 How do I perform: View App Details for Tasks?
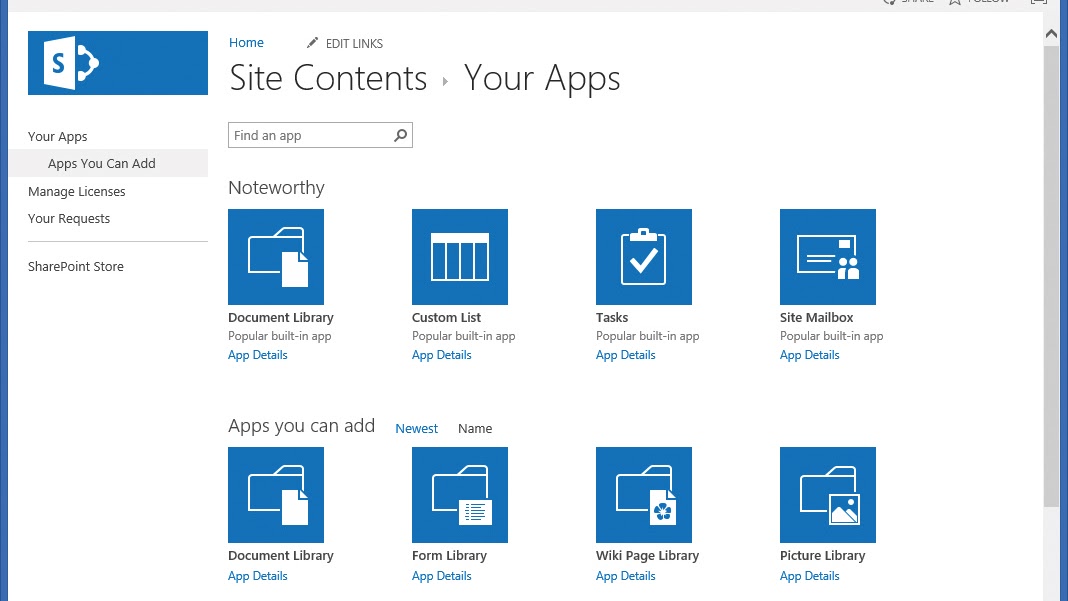click(625, 355)
